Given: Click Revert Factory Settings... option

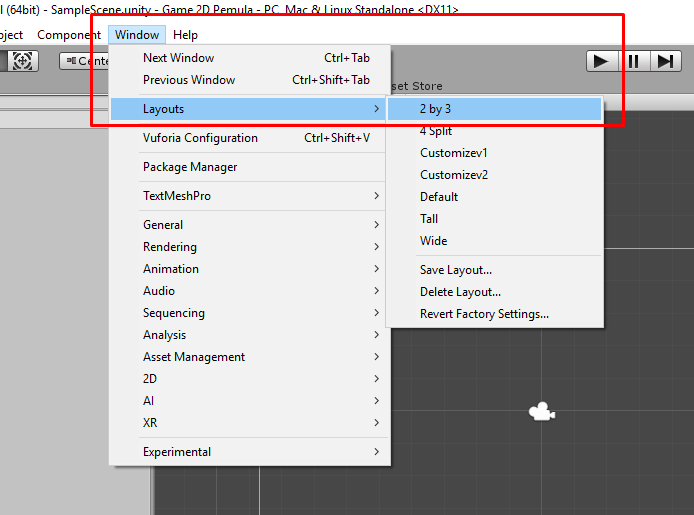Looking at the screenshot, I should [494, 314].
